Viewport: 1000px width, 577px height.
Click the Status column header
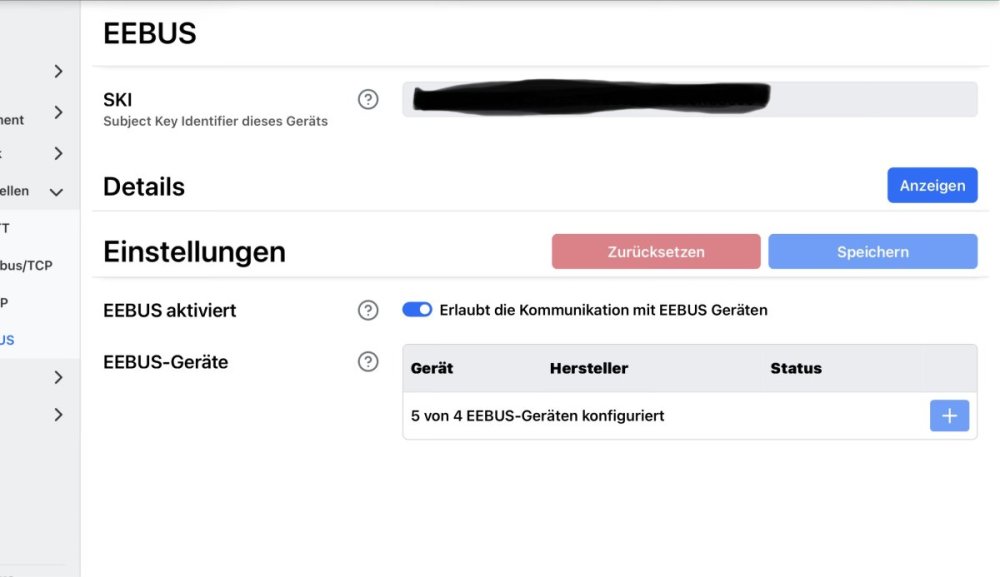click(x=796, y=368)
